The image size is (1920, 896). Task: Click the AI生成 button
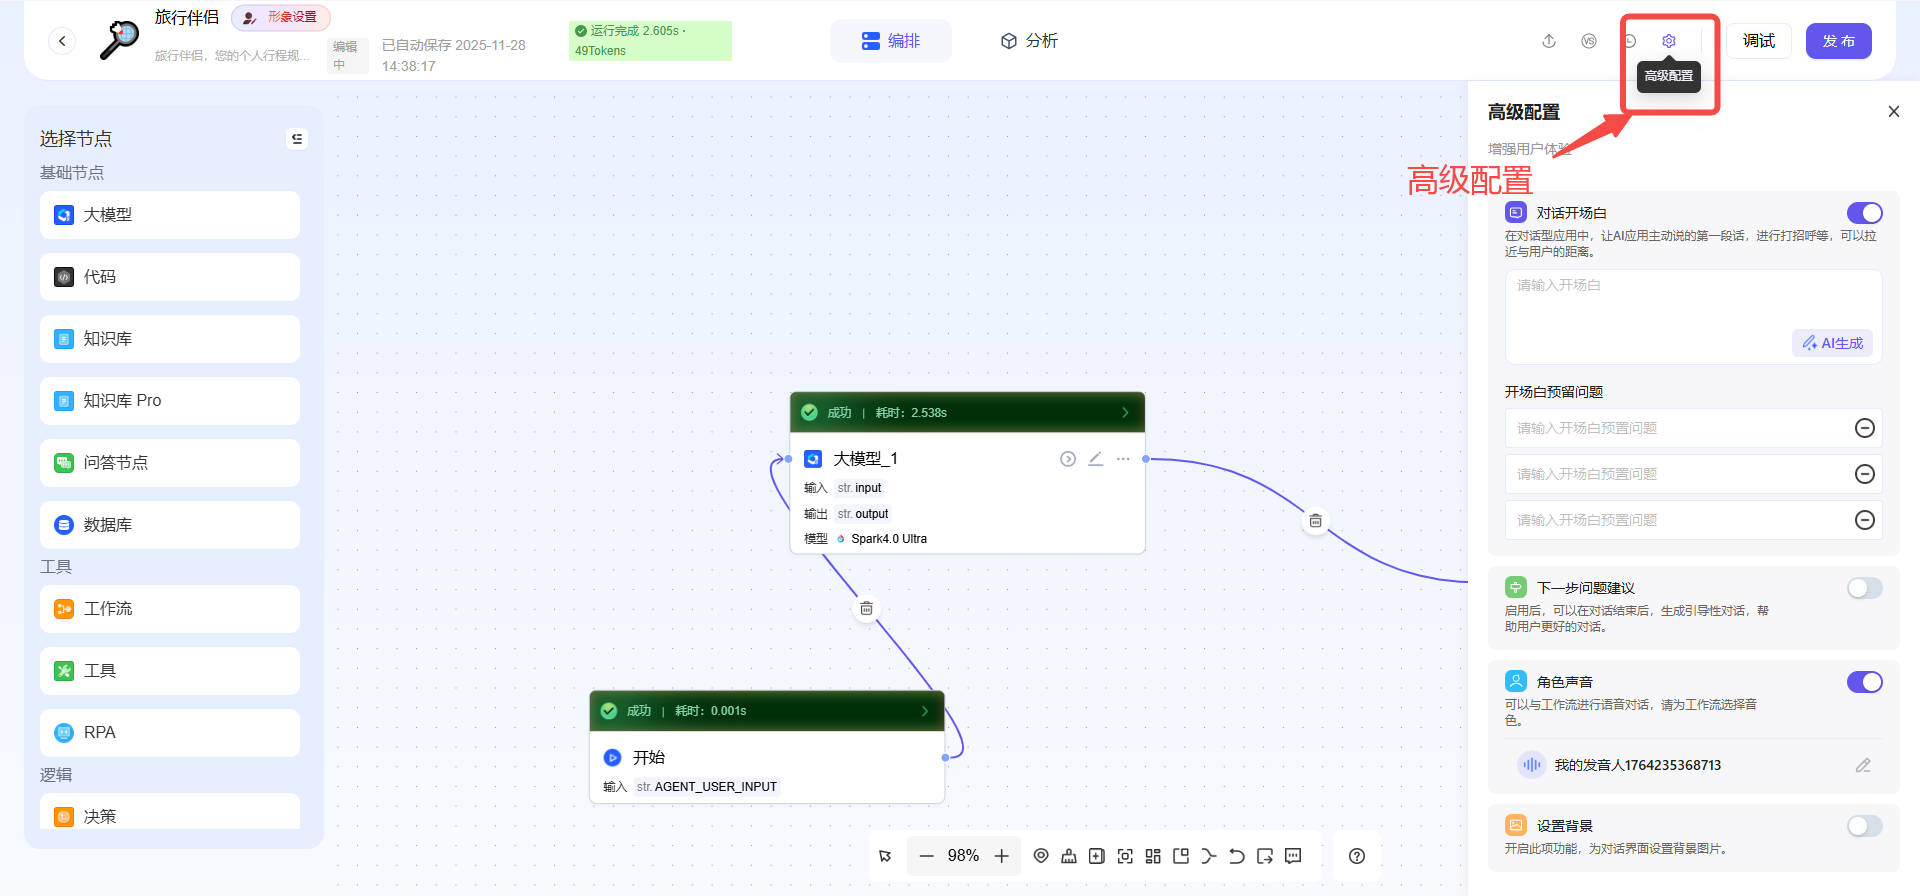coord(1833,343)
